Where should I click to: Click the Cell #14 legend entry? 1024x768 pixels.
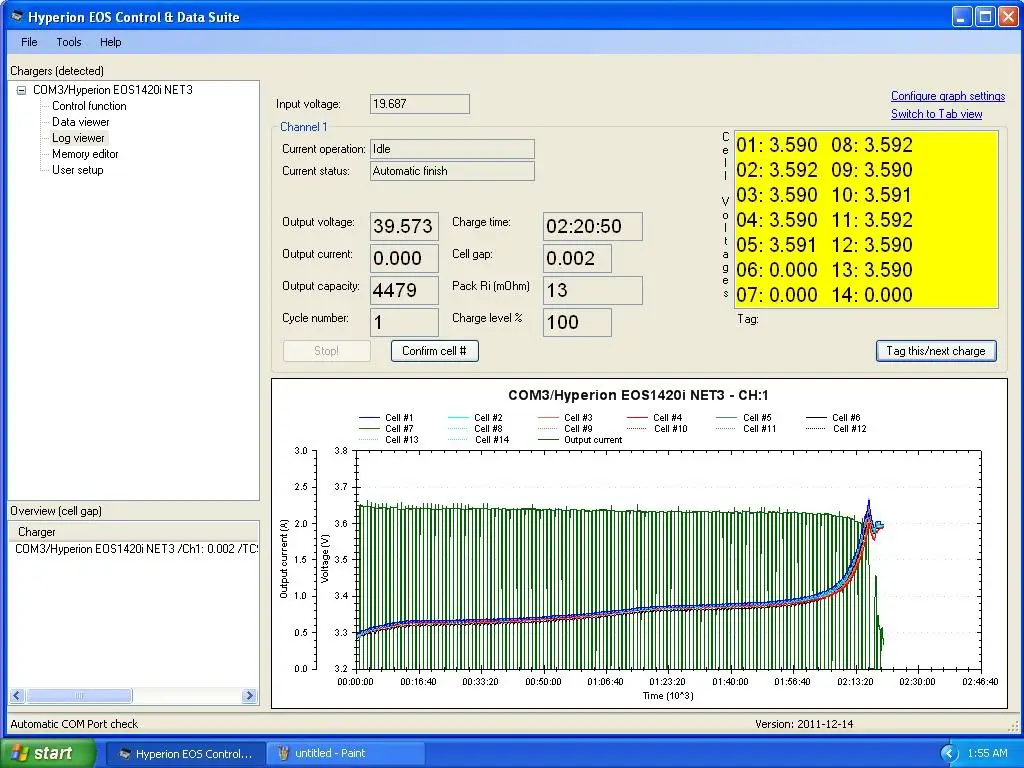479,440
